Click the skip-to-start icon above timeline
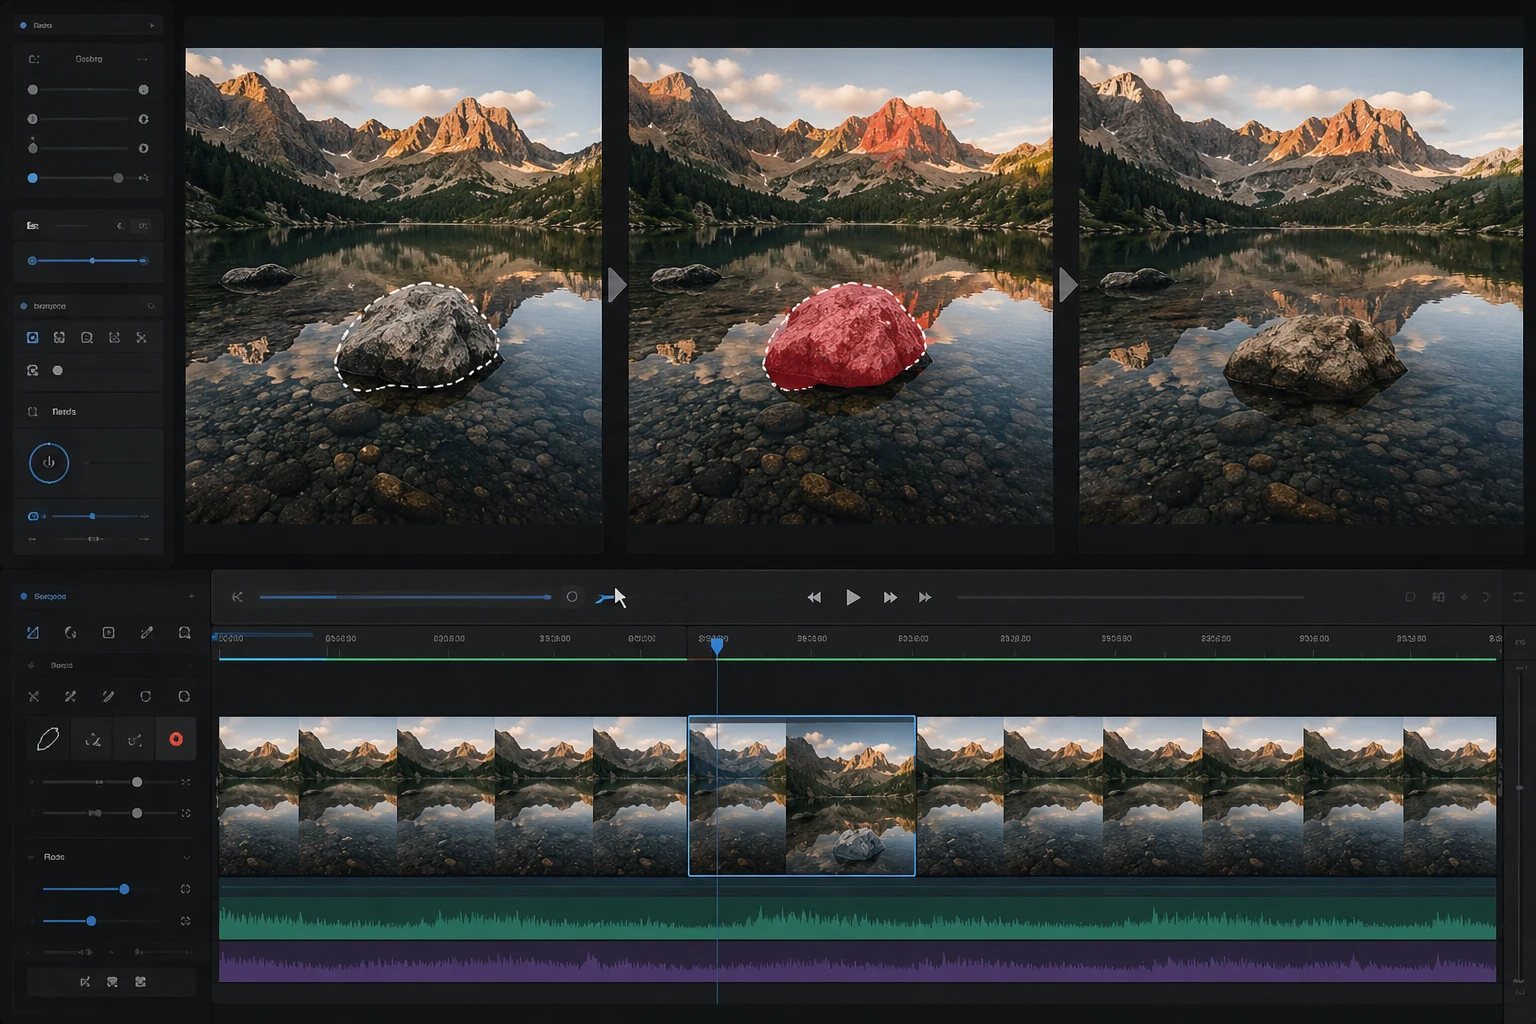The image size is (1536, 1024). click(237, 597)
